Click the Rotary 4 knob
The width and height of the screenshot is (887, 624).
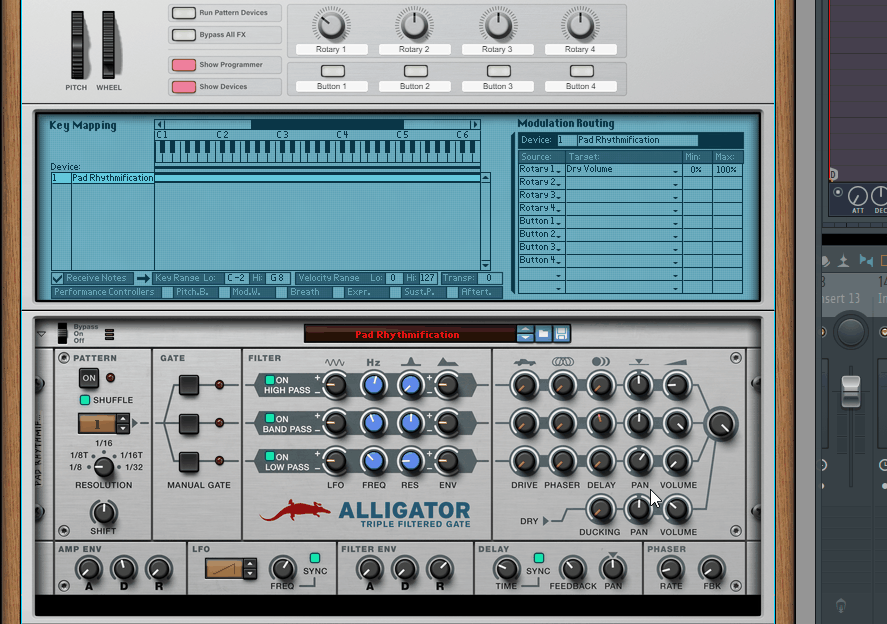[x=580, y=24]
